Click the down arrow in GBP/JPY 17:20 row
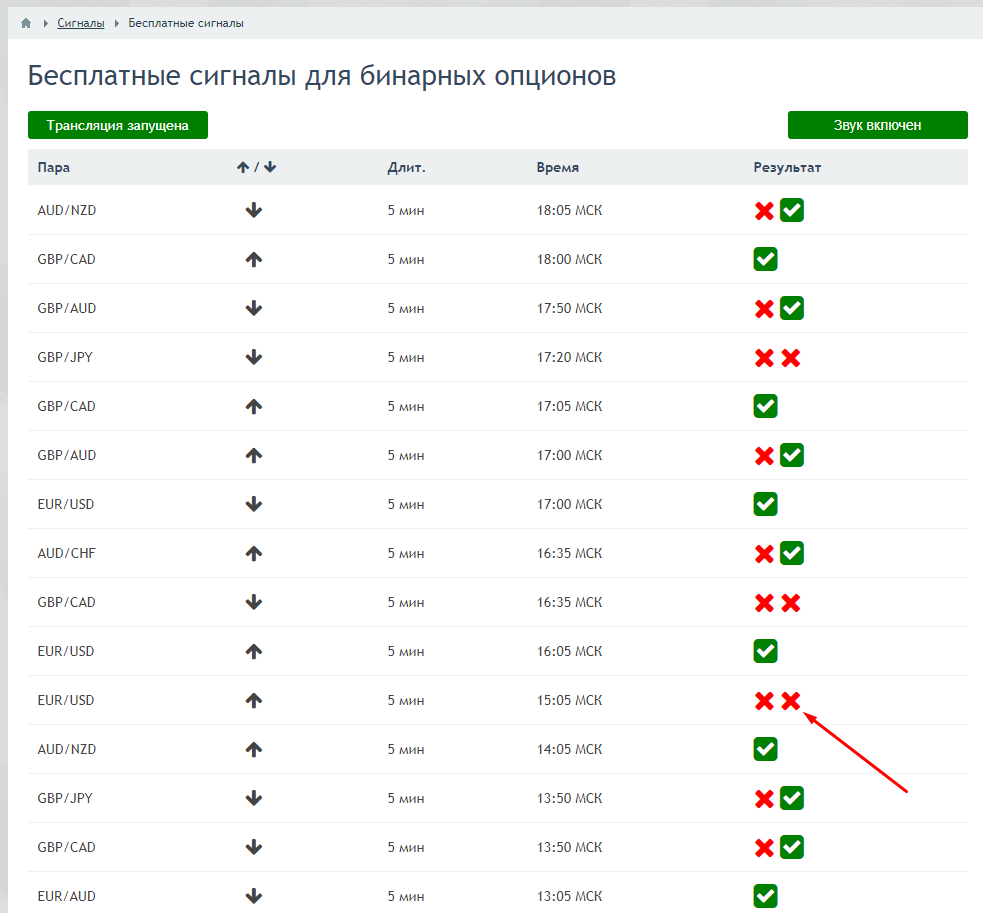The height and width of the screenshot is (913, 983). click(253, 357)
